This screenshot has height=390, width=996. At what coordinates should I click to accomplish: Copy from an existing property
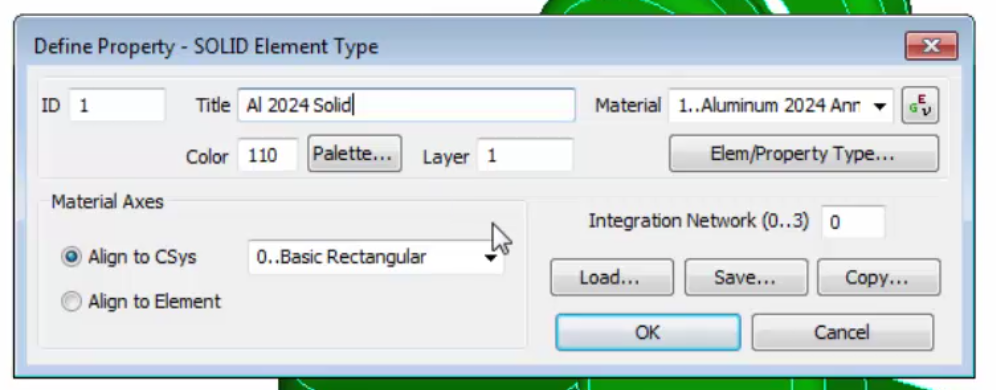tap(878, 277)
